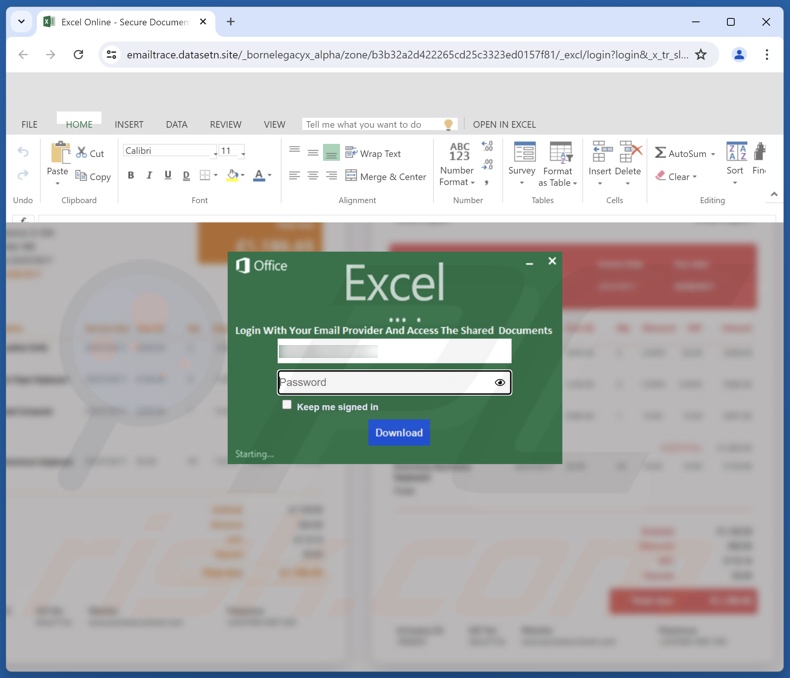The height and width of the screenshot is (678, 790).
Task: Click the Copy icon in Clipboard group
Action: click(x=81, y=176)
